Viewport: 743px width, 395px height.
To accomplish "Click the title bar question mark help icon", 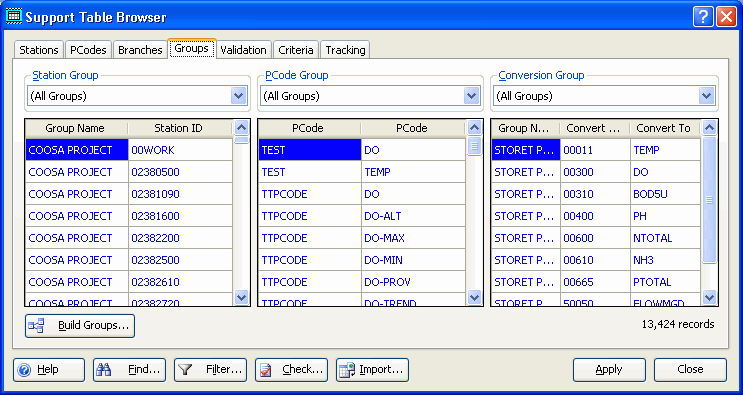I will coord(703,17).
